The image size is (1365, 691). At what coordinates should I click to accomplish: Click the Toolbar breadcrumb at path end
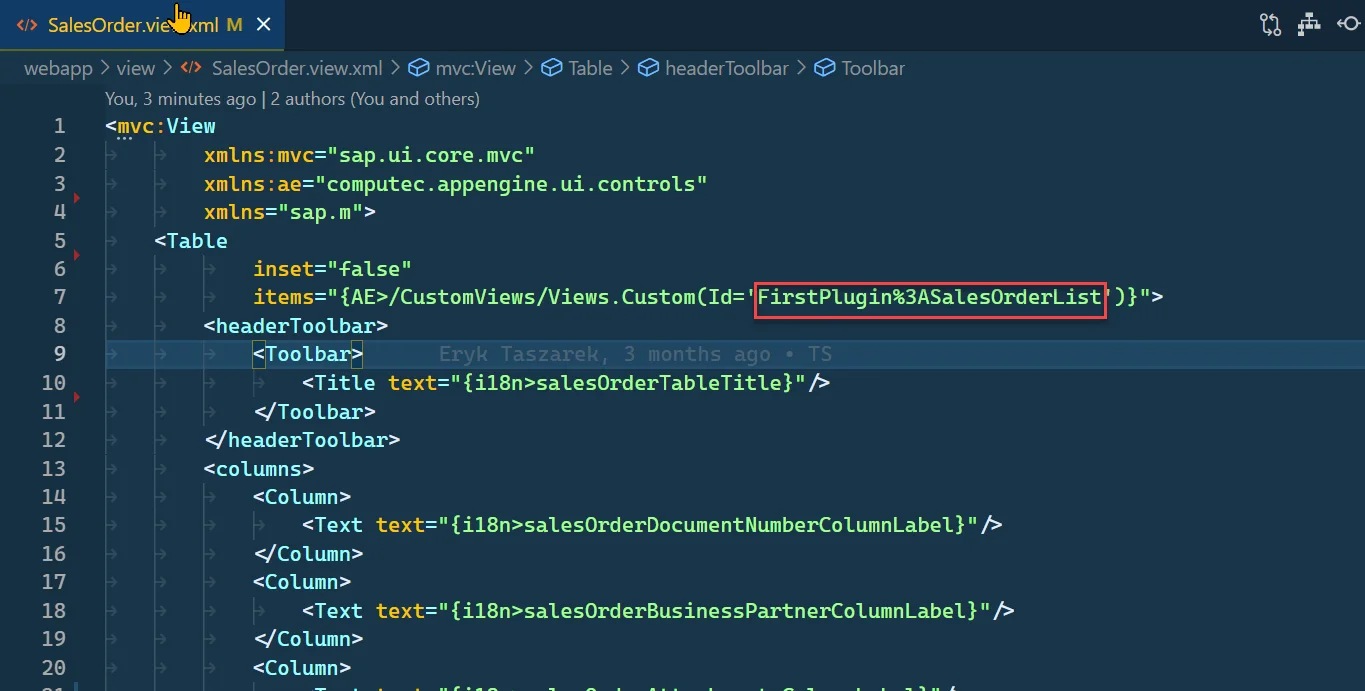coord(872,68)
